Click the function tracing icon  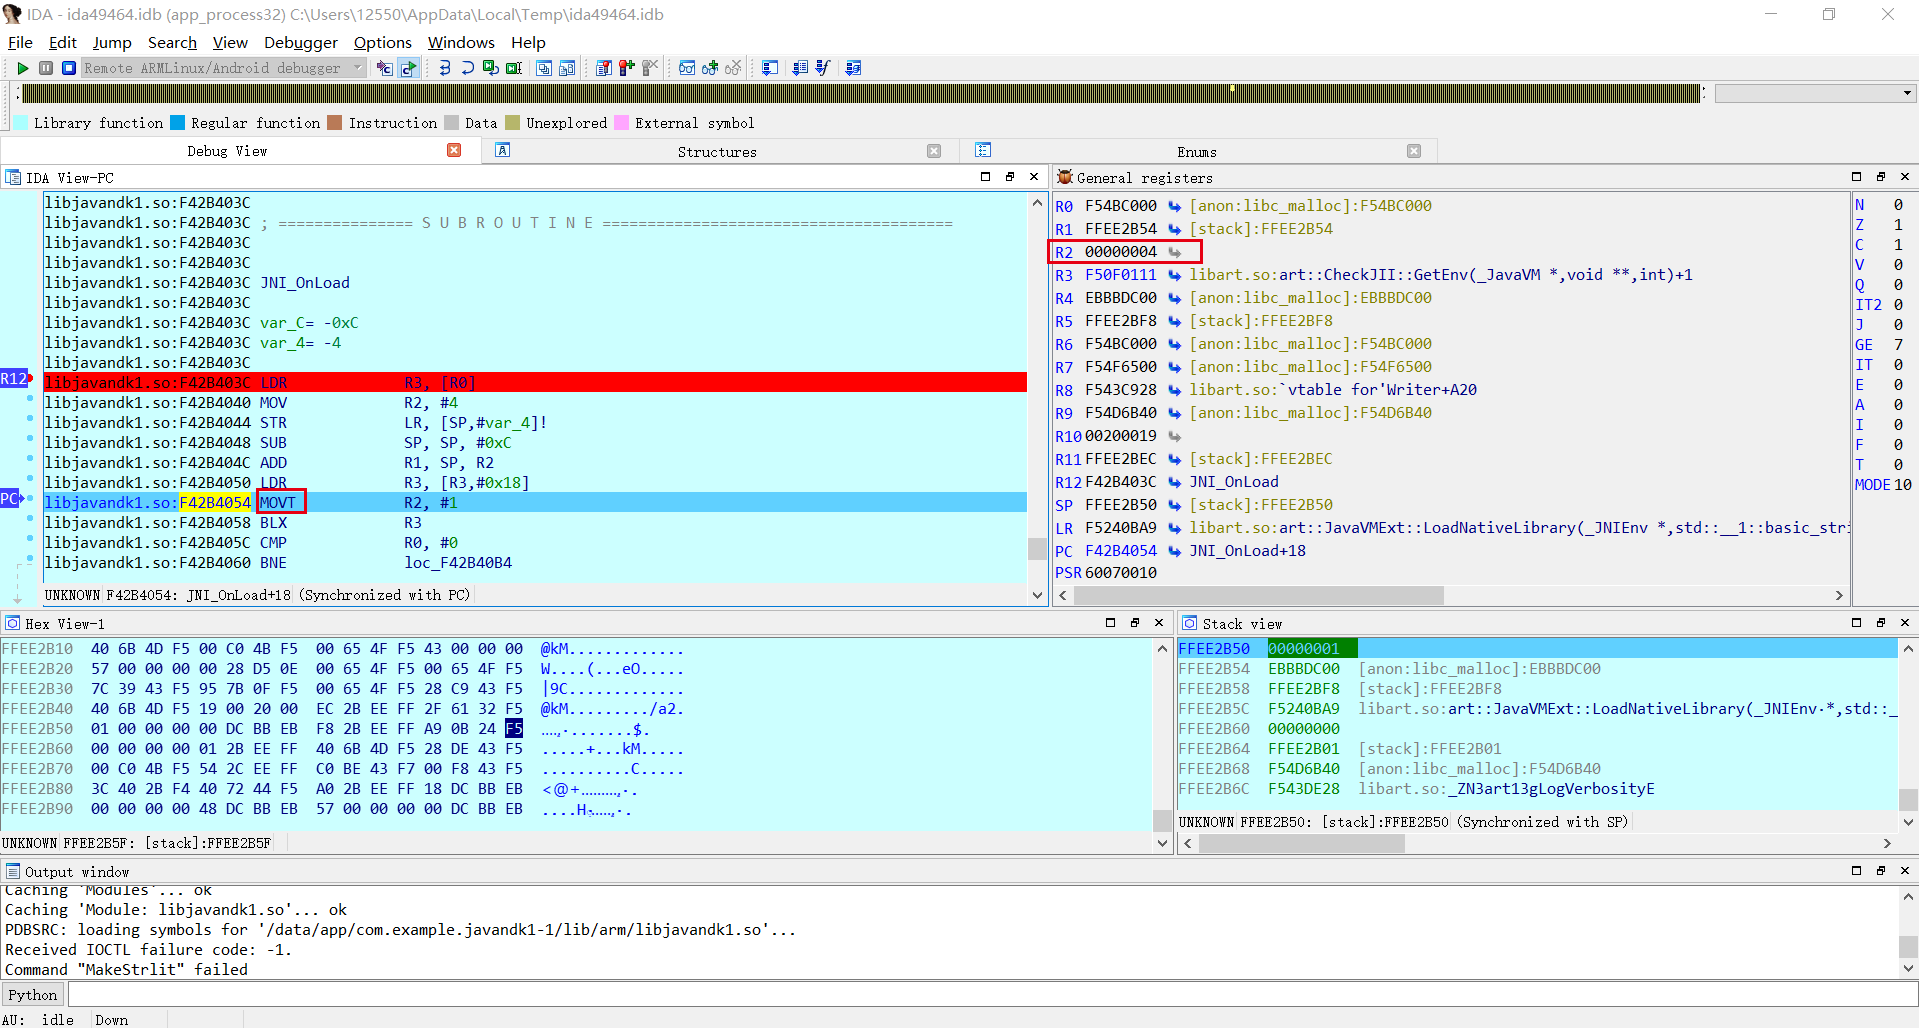823,68
